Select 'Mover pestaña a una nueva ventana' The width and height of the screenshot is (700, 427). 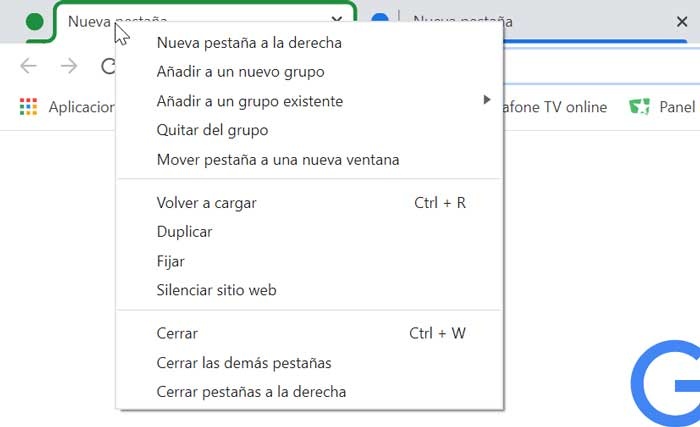pyautogui.click(x=278, y=159)
